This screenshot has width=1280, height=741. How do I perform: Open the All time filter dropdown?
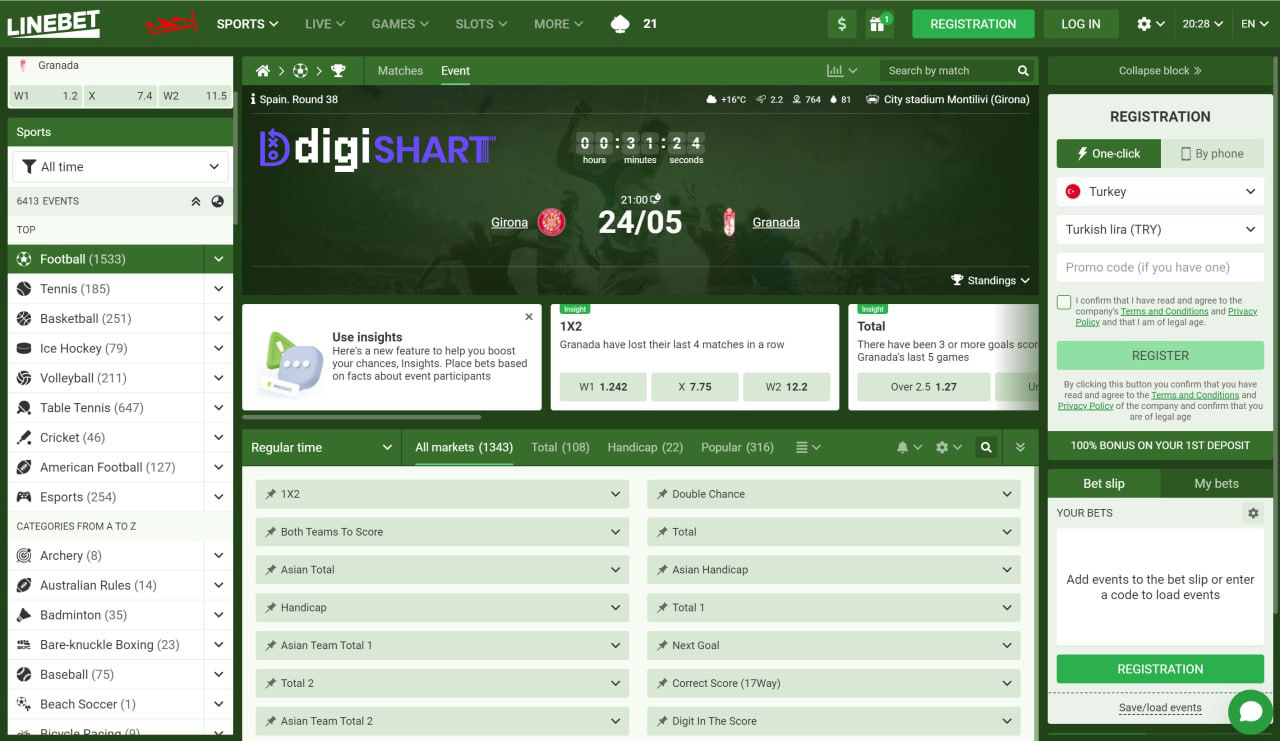120,167
